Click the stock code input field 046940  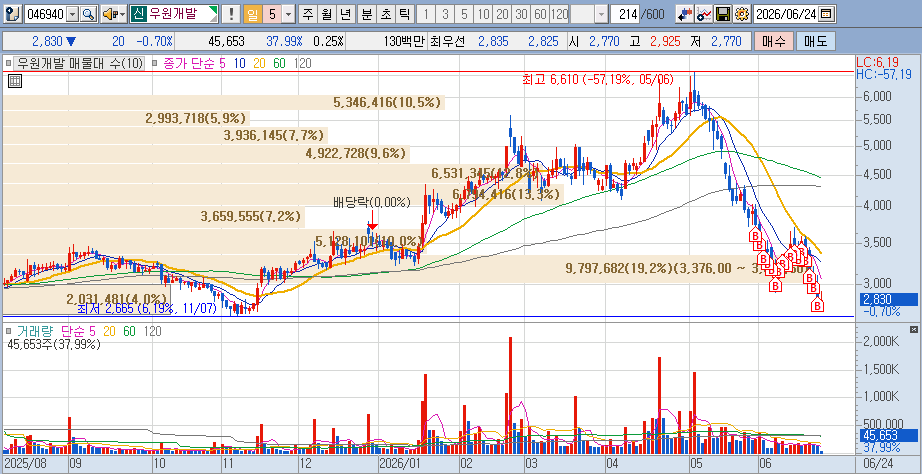tap(46, 14)
